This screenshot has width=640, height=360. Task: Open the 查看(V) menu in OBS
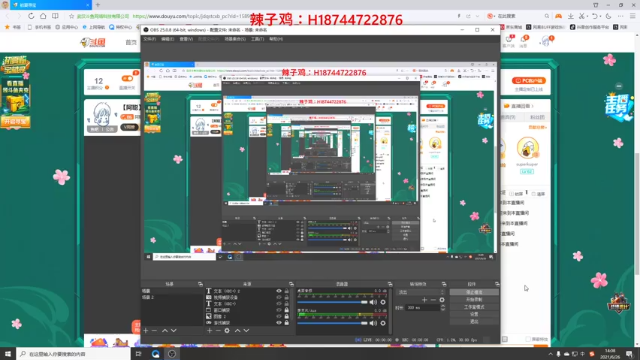coord(186,39)
